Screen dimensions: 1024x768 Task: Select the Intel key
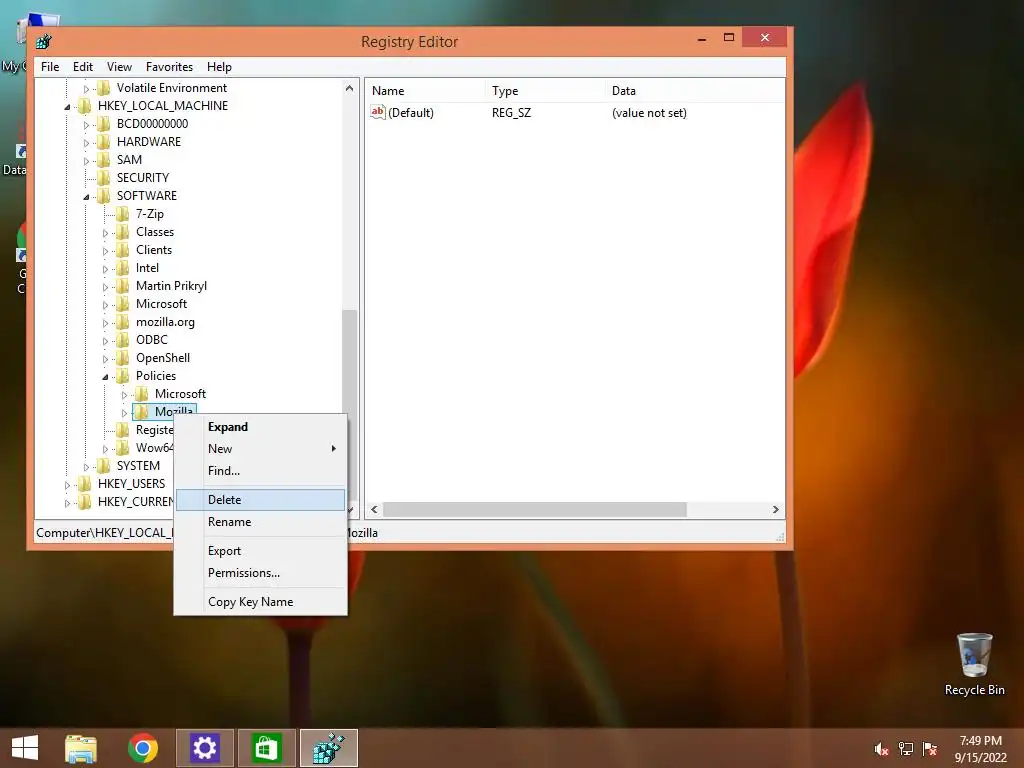147,268
